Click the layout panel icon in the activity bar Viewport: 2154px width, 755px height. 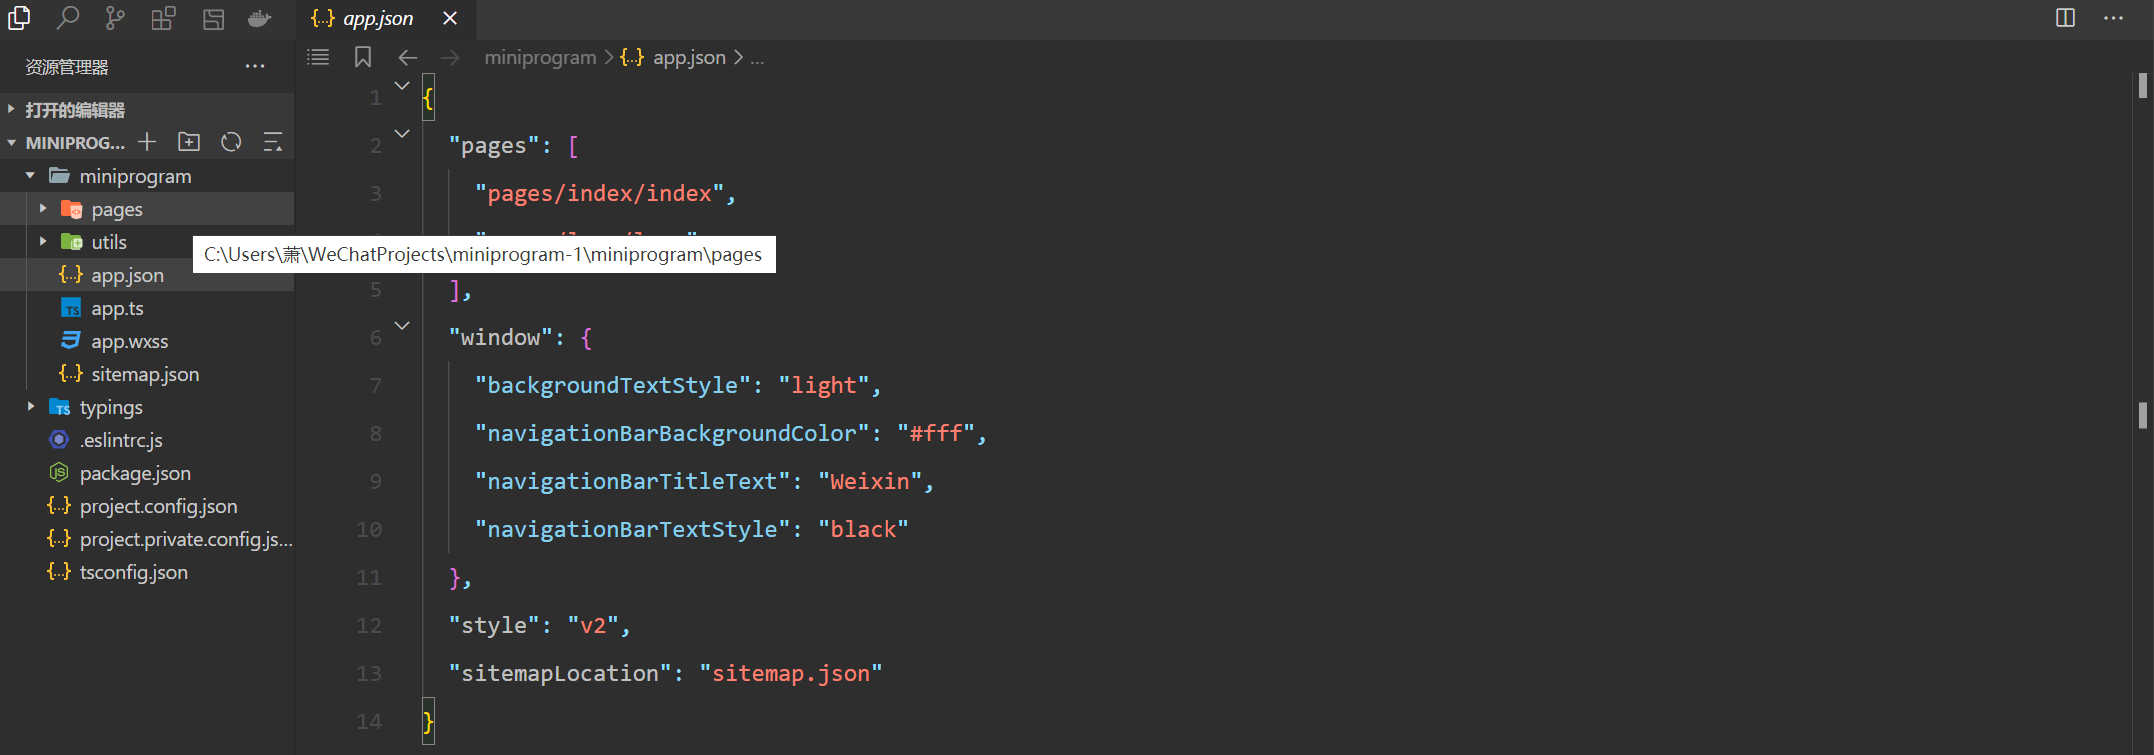[x=213, y=18]
